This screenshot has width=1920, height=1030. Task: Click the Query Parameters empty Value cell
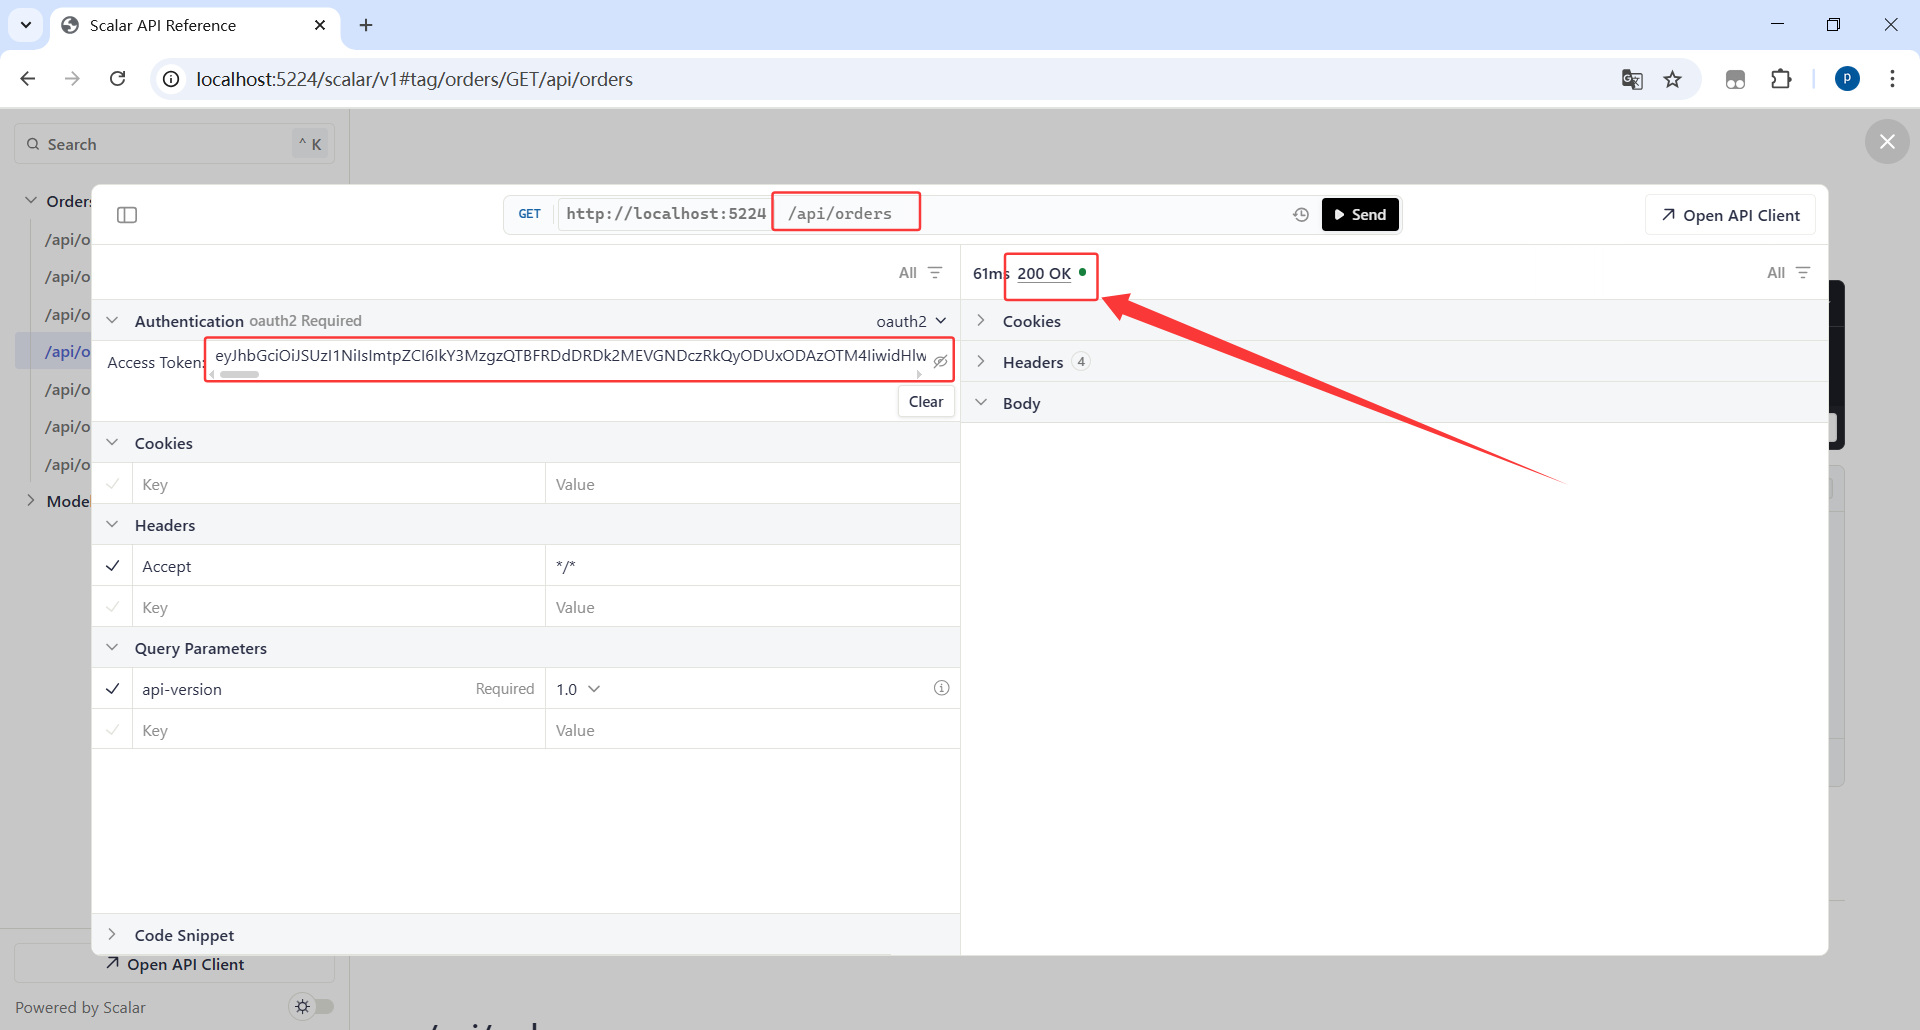(752, 730)
